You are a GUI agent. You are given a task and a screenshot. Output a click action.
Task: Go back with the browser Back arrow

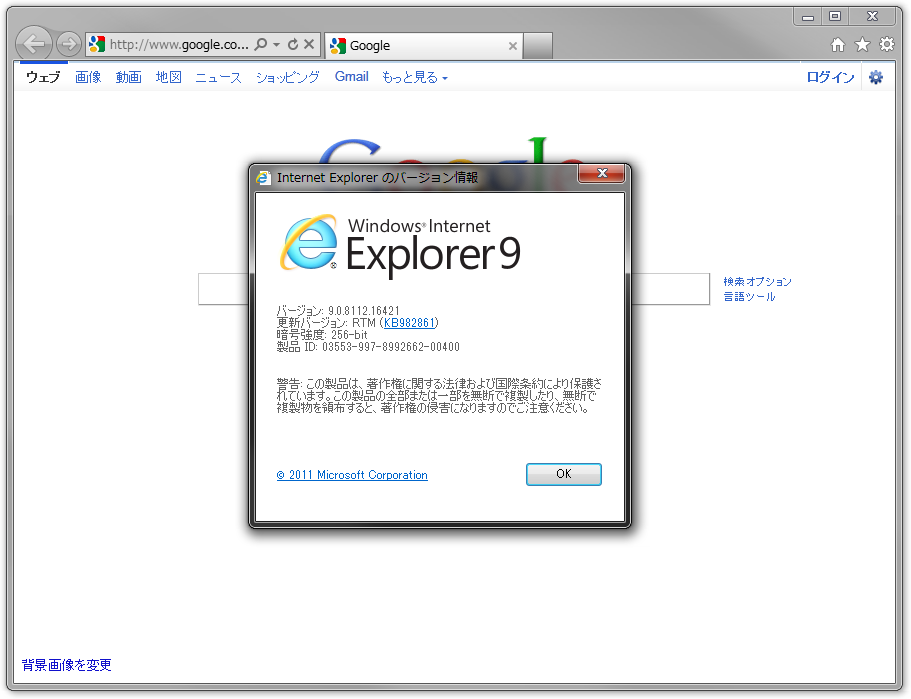(34, 44)
